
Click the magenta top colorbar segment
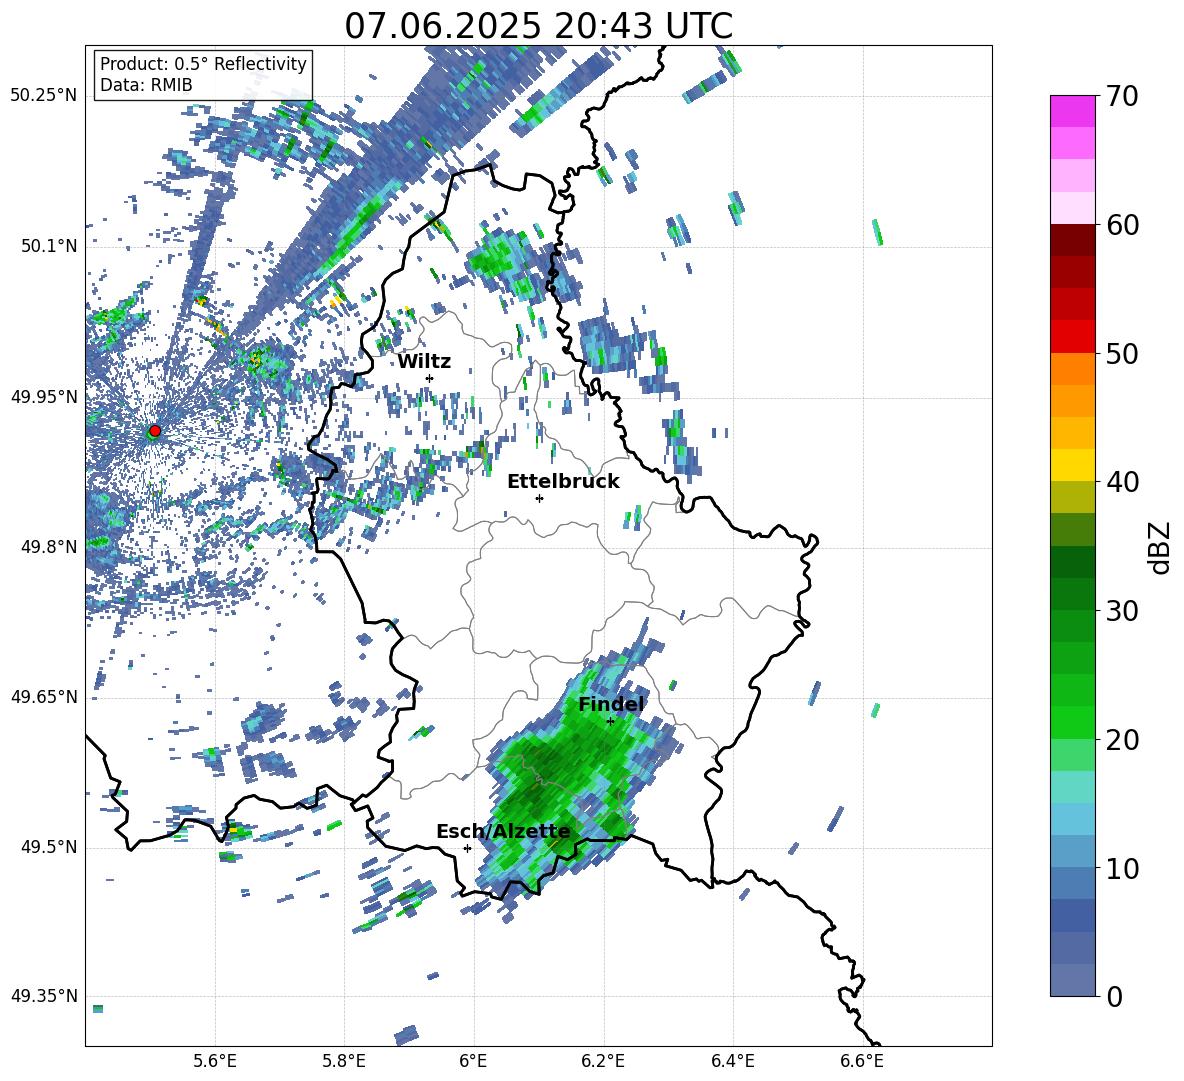pyautogui.click(x=1072, y=112)
